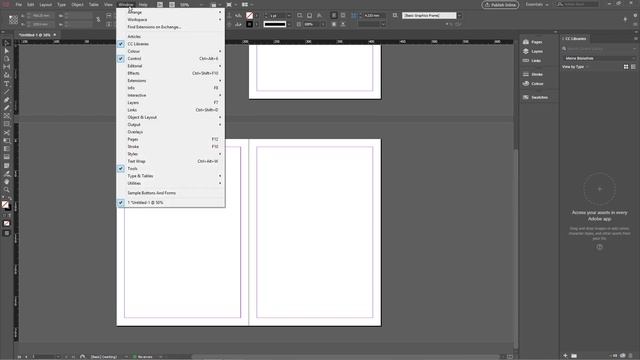640x360 pixels.
Task: Select the Eyedropper tool
Action: click(x=7, y=173)
